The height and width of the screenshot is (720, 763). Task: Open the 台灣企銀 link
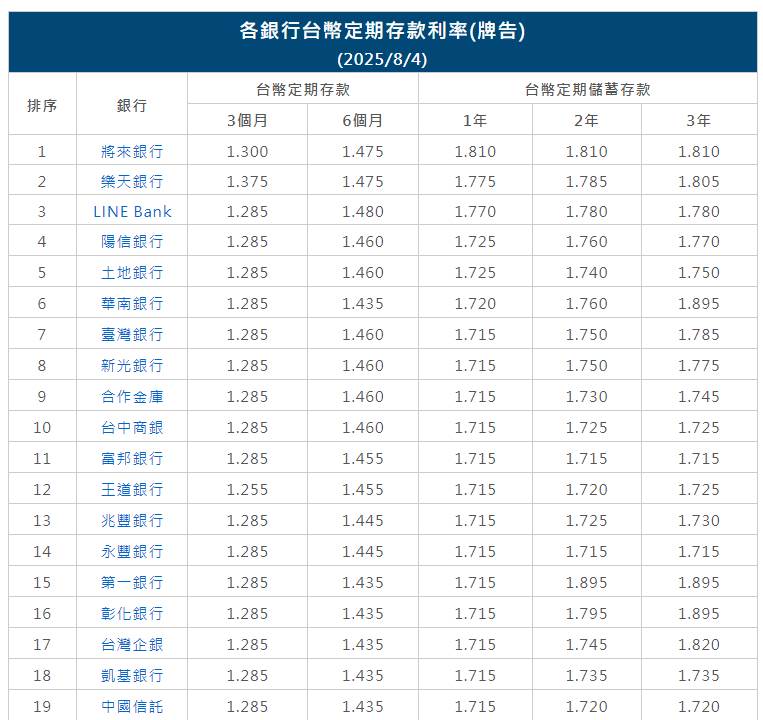(132, 645)
